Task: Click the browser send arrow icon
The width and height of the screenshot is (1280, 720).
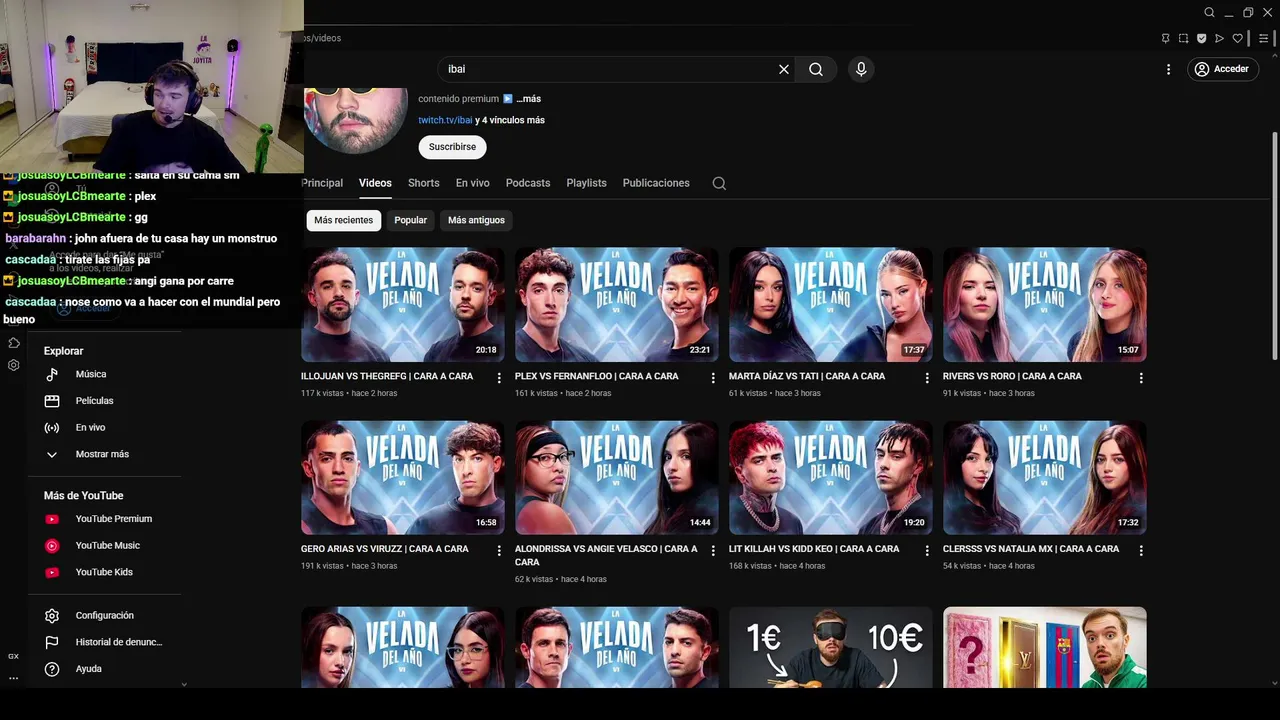Action: tap(1219, 38)
